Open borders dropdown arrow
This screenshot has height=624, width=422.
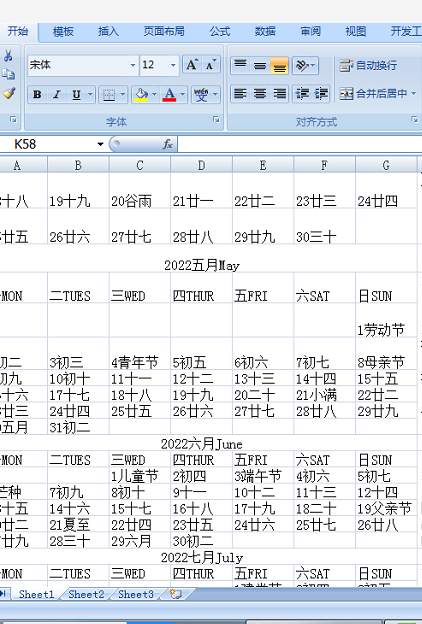point(123,94)
